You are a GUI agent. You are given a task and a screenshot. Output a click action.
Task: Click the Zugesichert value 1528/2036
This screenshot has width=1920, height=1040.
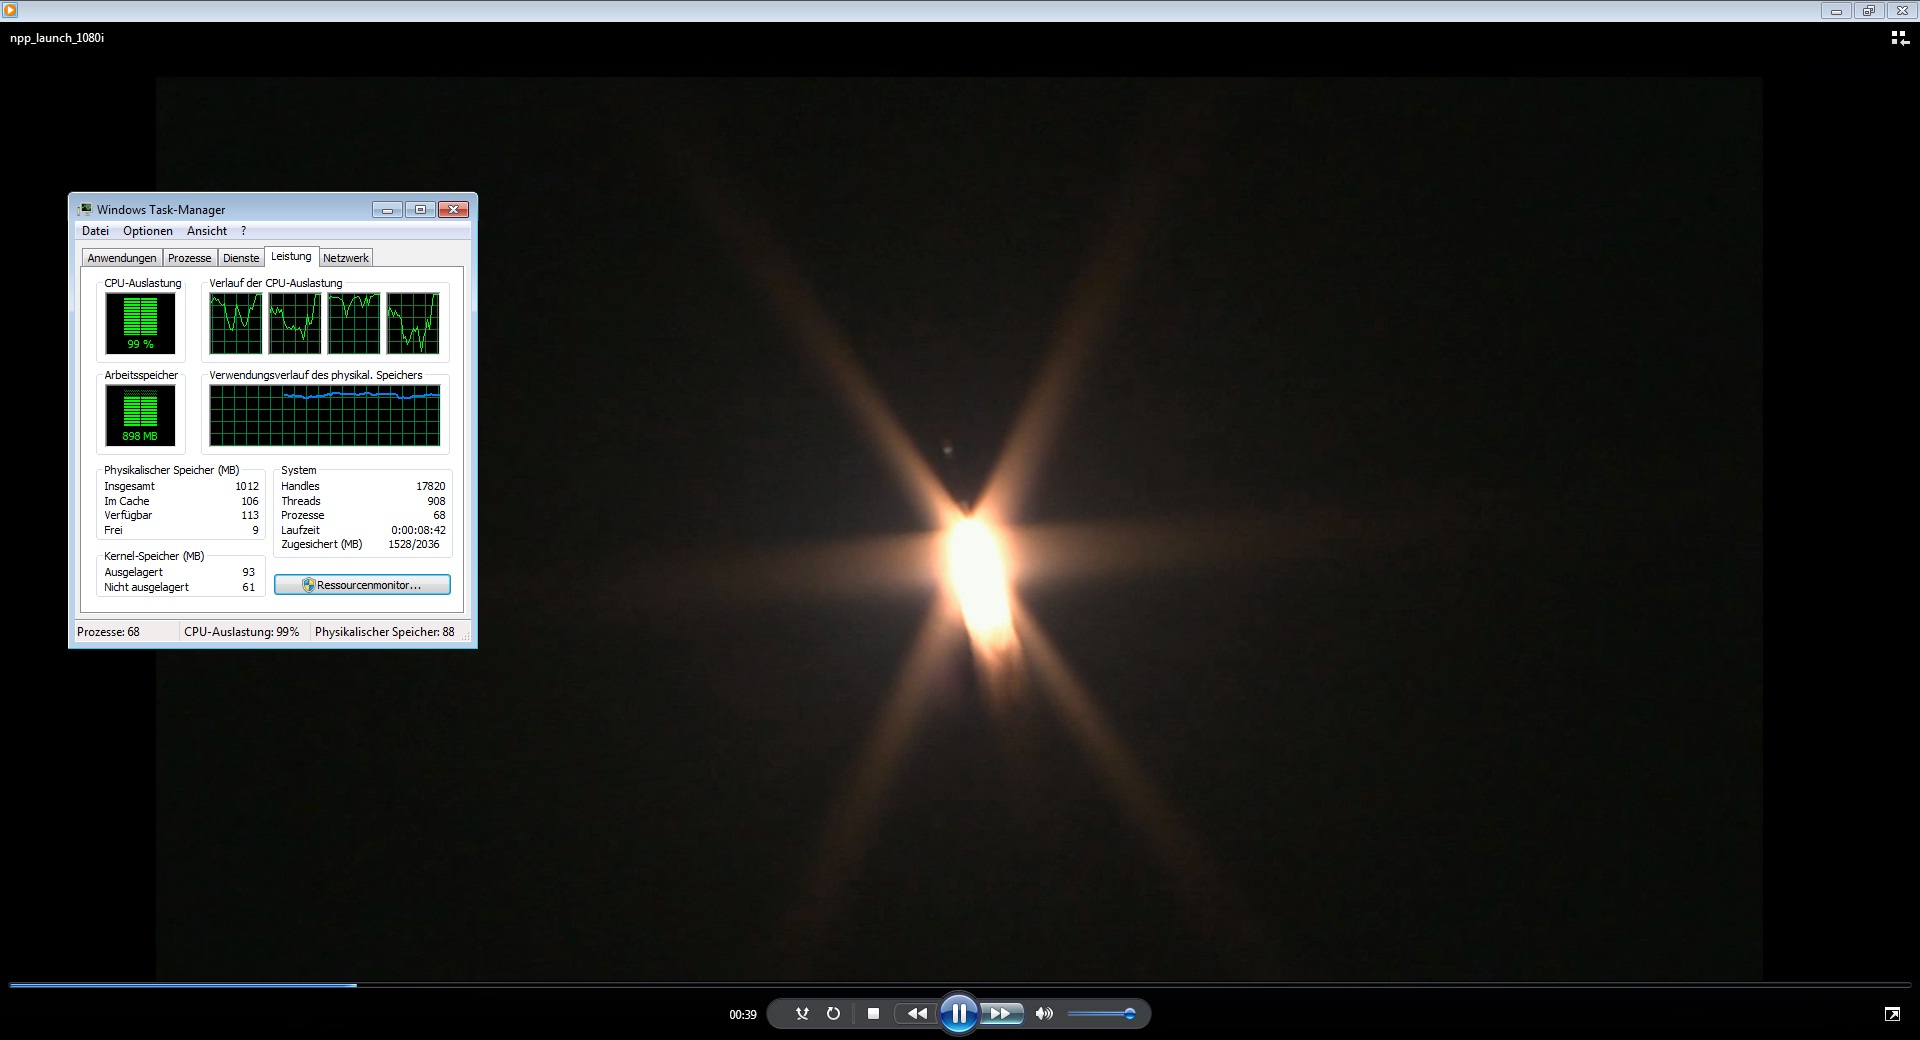click(x=414, y=544)
